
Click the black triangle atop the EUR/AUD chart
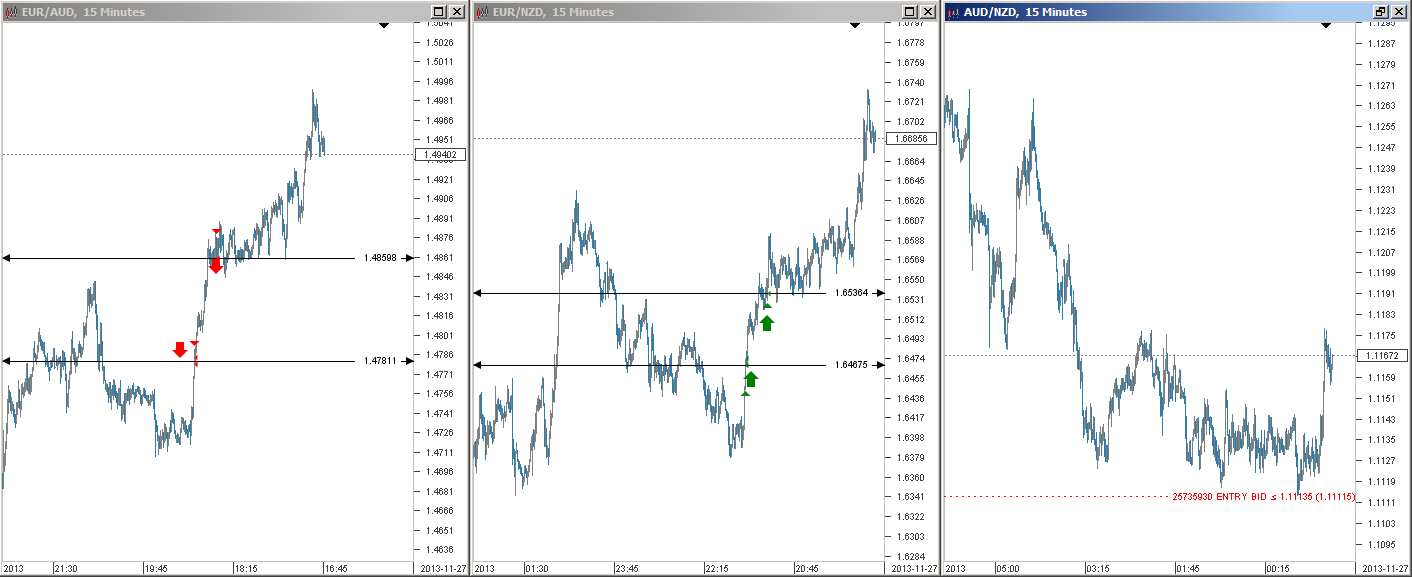coord(384,25)
